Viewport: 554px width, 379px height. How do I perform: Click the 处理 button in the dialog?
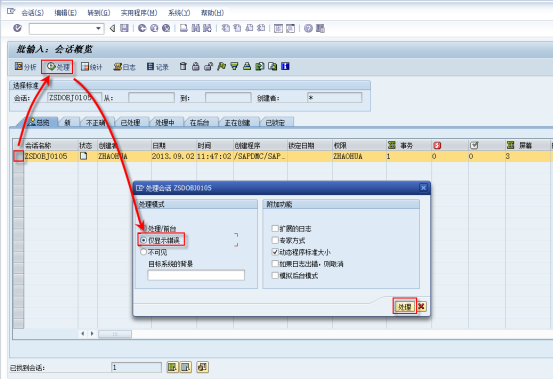click(405, 307)
